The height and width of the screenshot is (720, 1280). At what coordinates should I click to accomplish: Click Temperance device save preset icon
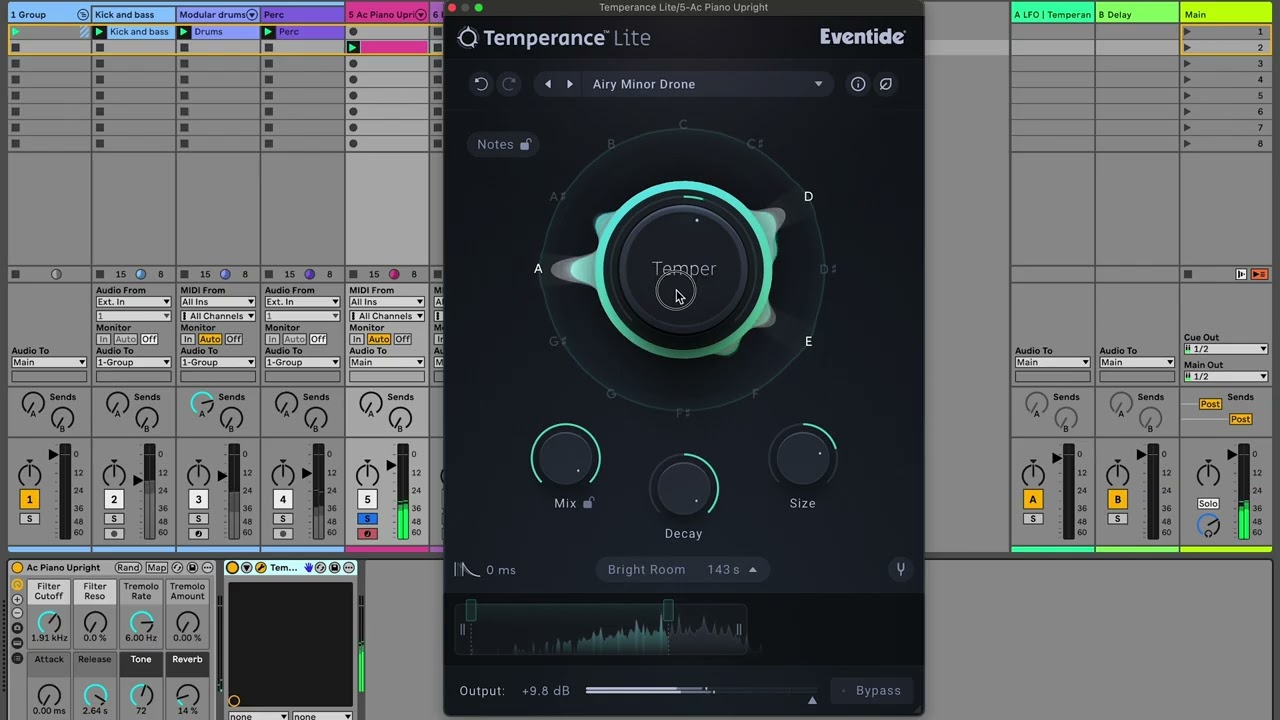tap(335, 568)
